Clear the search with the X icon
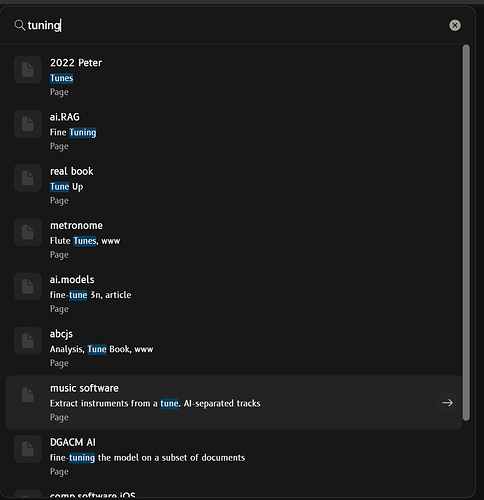The height and width of the screenshot is (500, 484). [x=455, y=25]
